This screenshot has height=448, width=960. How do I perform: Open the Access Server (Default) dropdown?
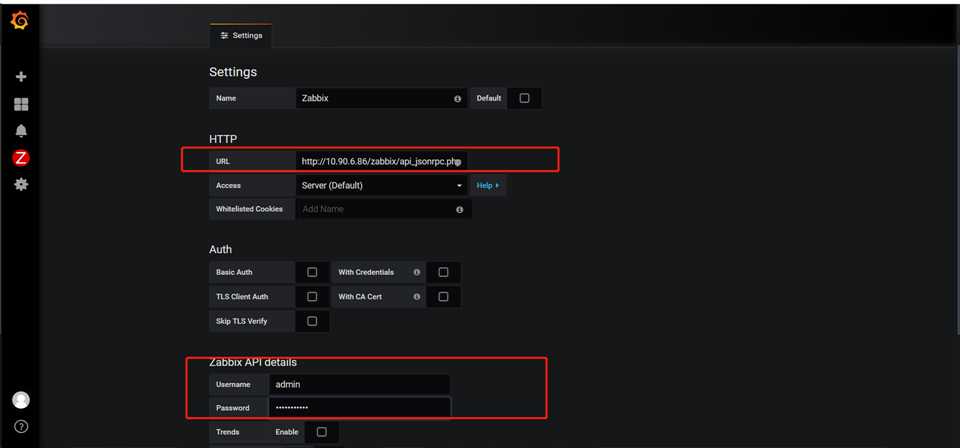381,185
